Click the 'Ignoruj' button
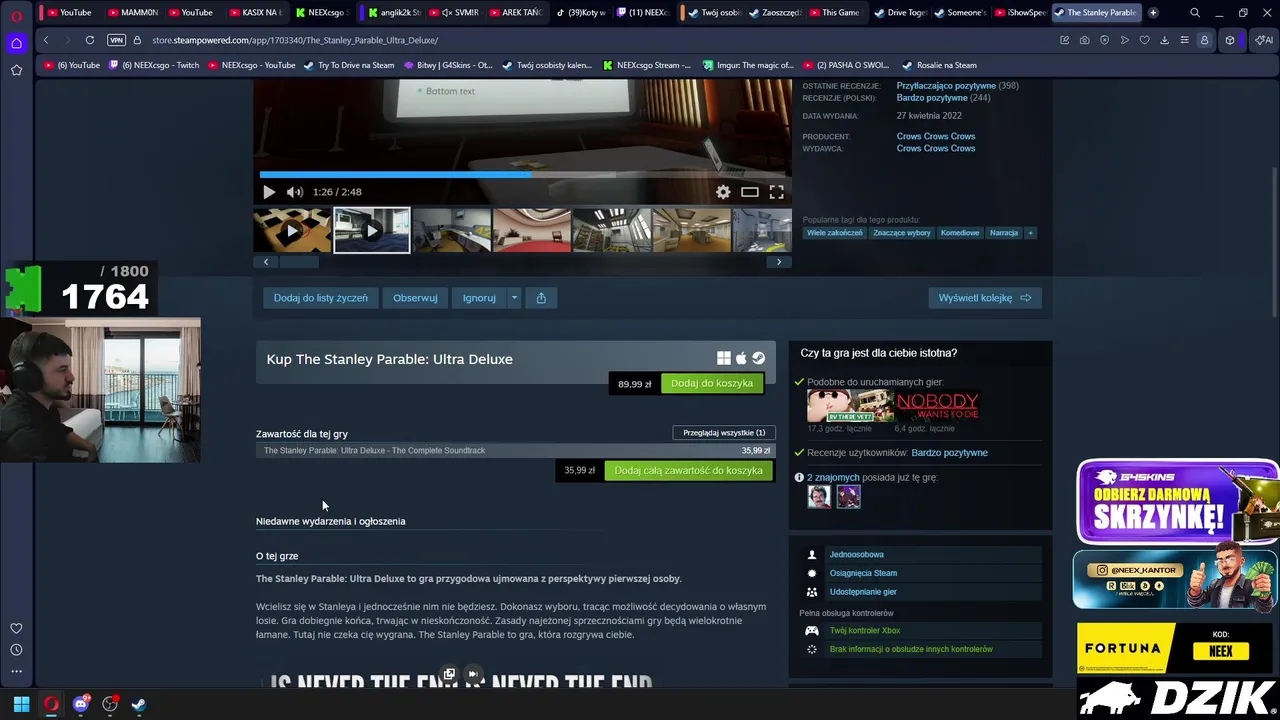This screenshot has height=720, width=1280. pyautogui.click(x=479, y=298)
